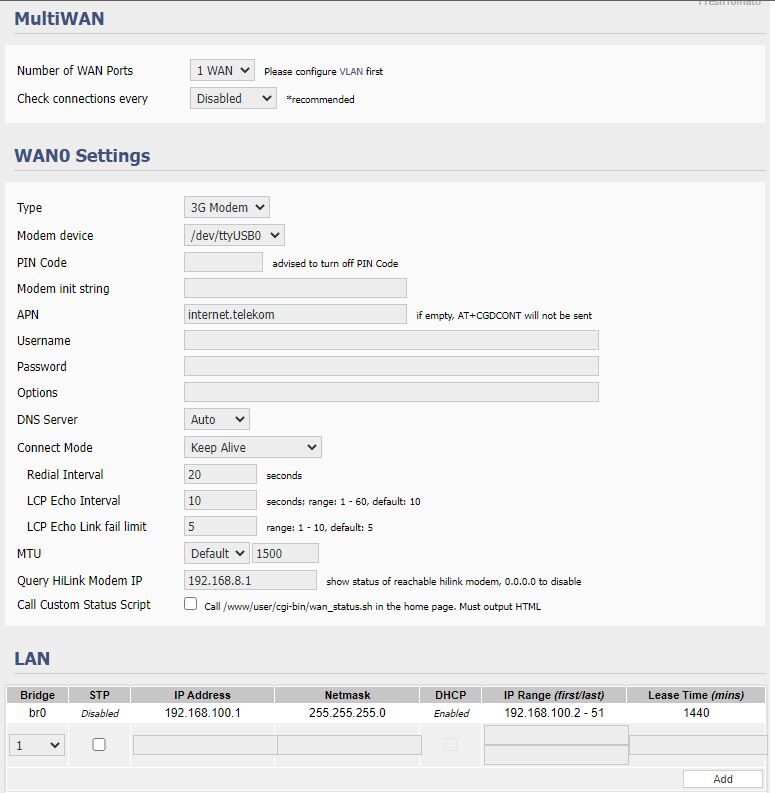Click the new LAN Lease Time field
This screenshot has height=793, width=775.
point(698,745)
